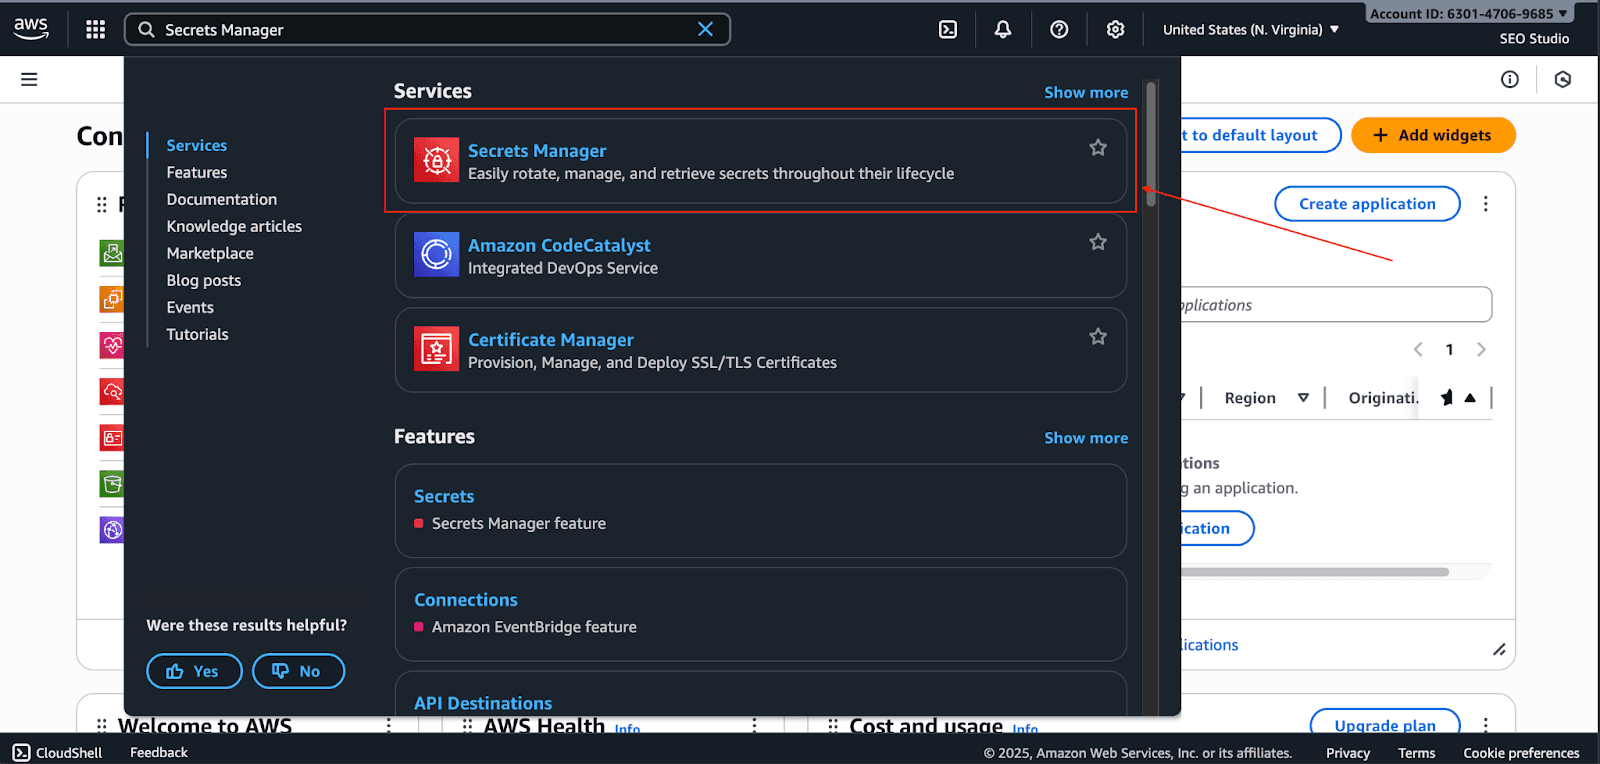Click the Amazon CodeCatalyst blue icon
This screenshot has height=764, width=1600.
point(437,254)
